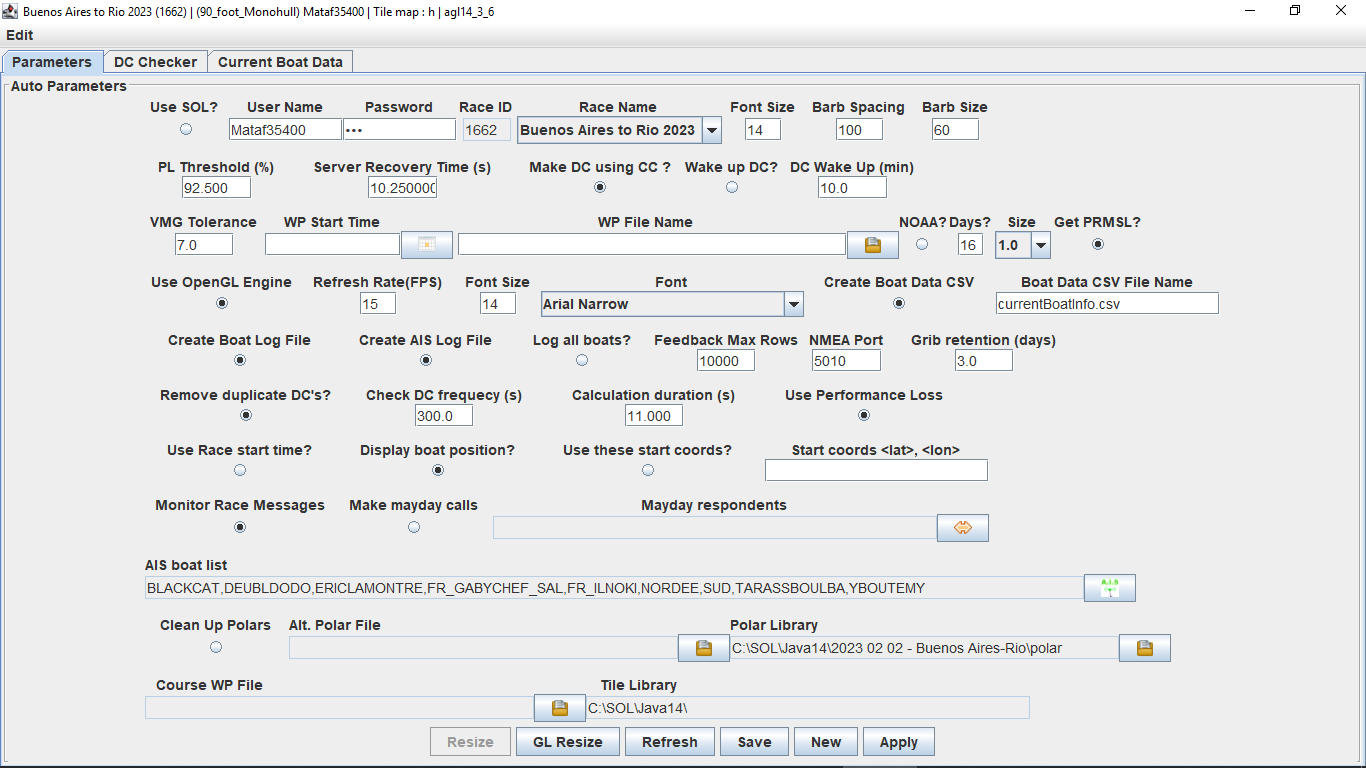Click the PL Threshold (%) input field

[x=216, y=188]
